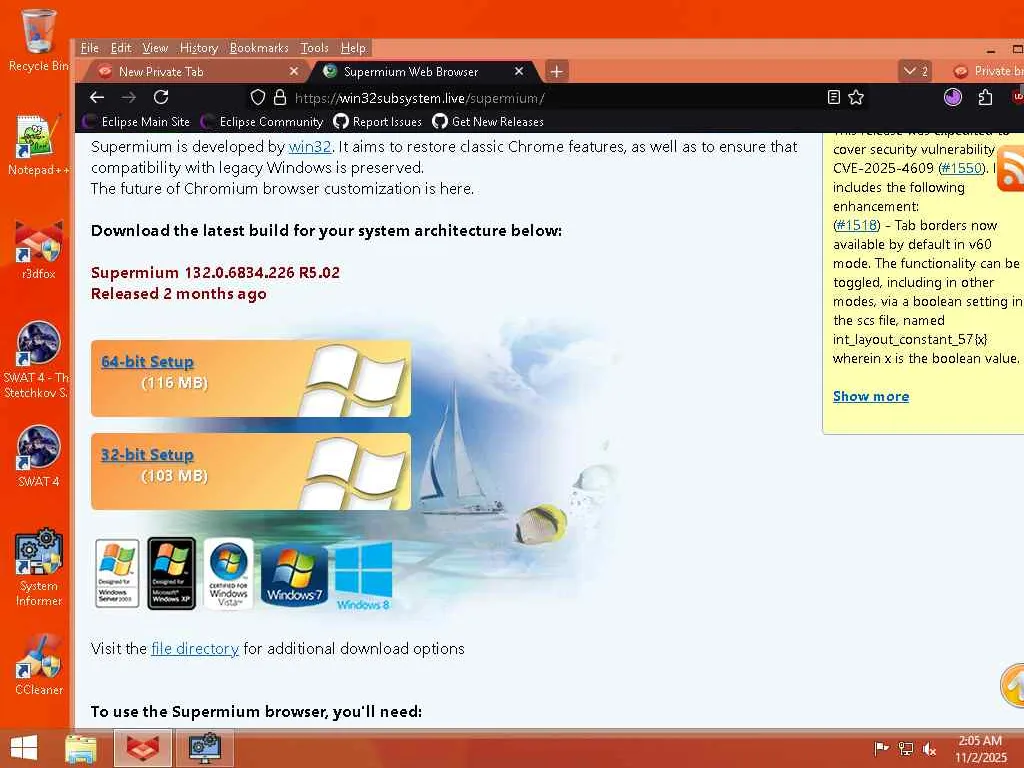Download the 64-bit Setup
This screenshot has height=768, width=1024.
(148, 362)
